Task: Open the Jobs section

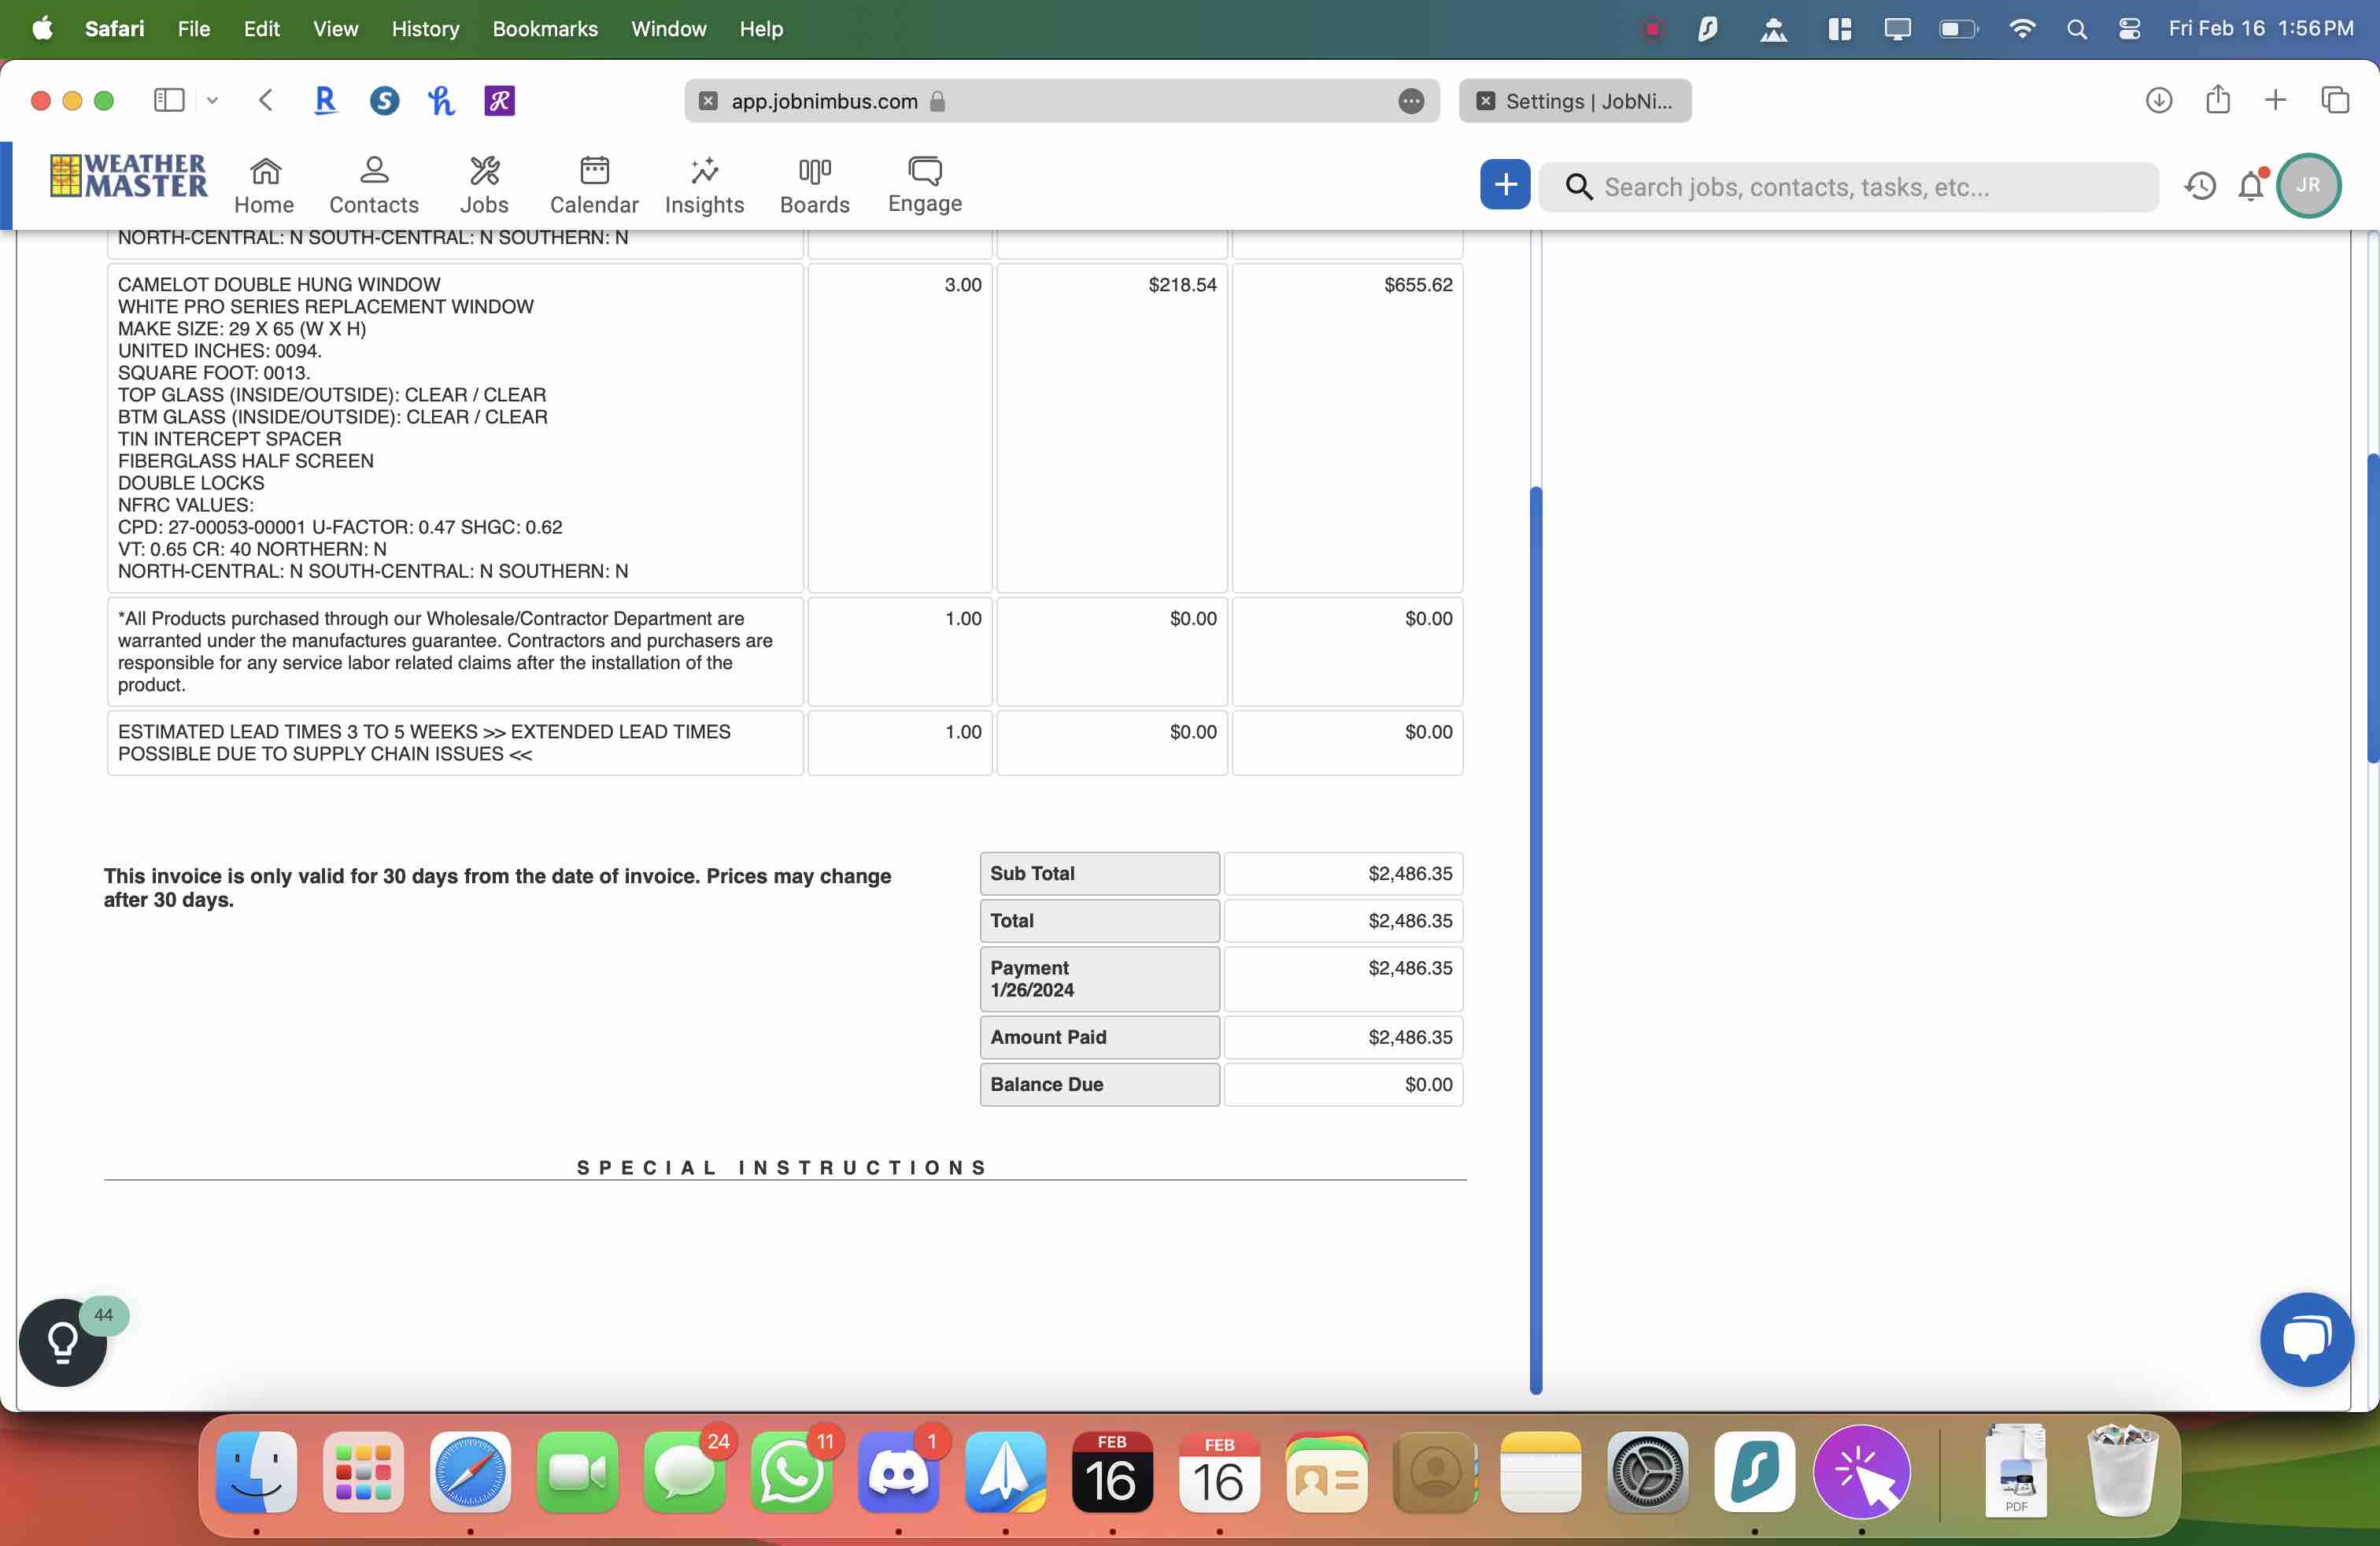Action: [x=484, y=184]
